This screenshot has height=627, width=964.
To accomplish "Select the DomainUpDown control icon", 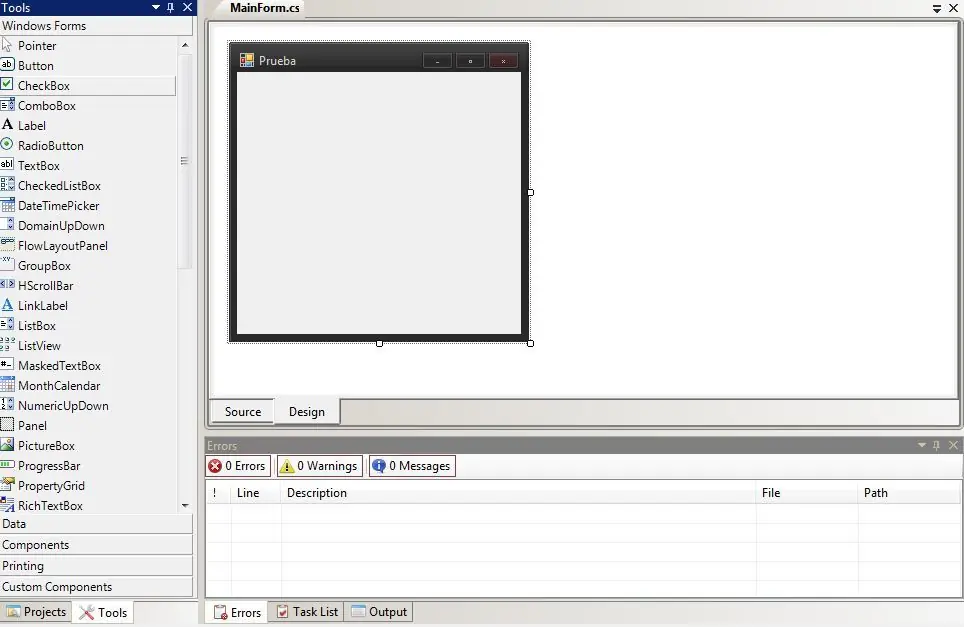I will point(7,224).
